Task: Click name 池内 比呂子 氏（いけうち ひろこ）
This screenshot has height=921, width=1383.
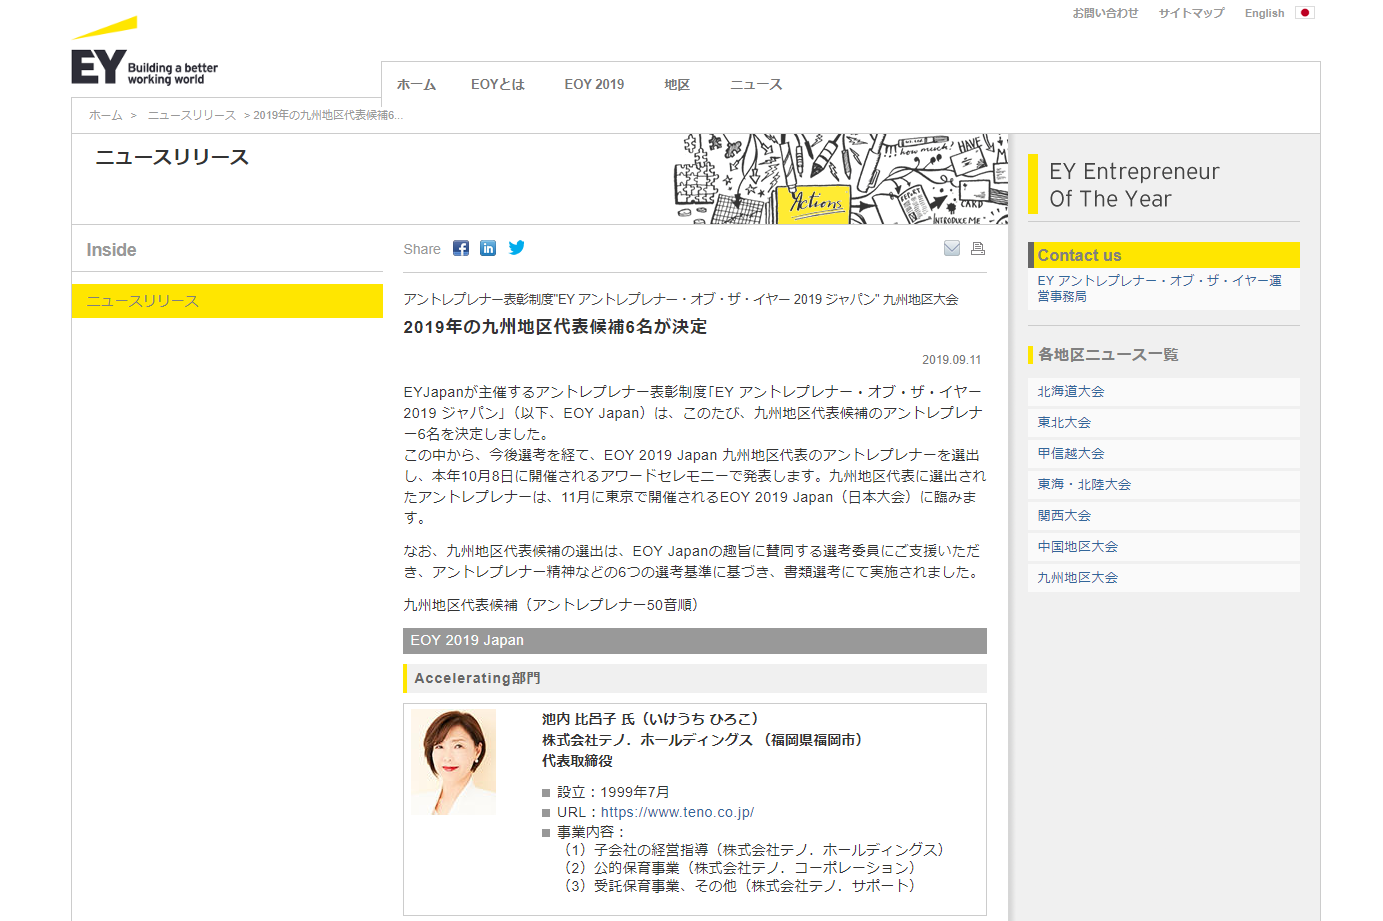Action: tap(650, 719)
